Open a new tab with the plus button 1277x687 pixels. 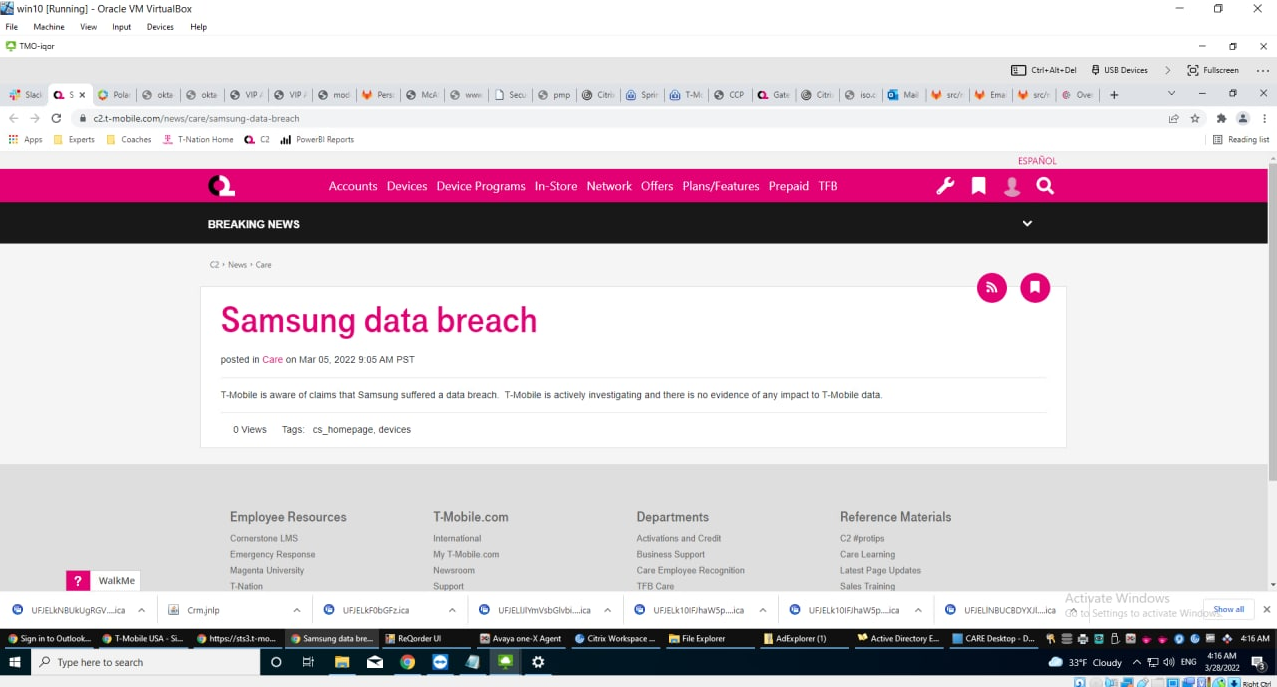click(1114, 95)
